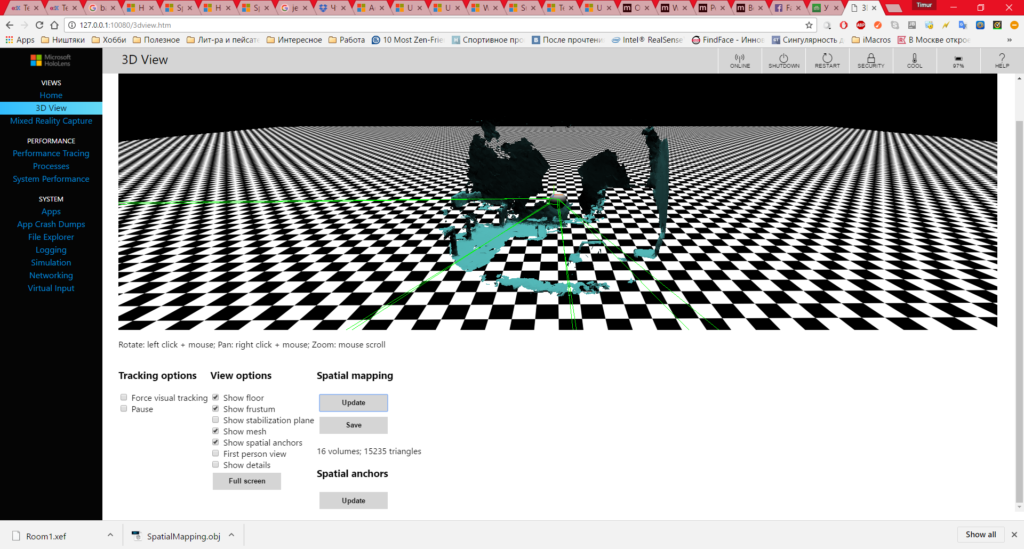Click the browser back arrow
The height and width of the screenshot is (549, 1024).
(9, 25)
